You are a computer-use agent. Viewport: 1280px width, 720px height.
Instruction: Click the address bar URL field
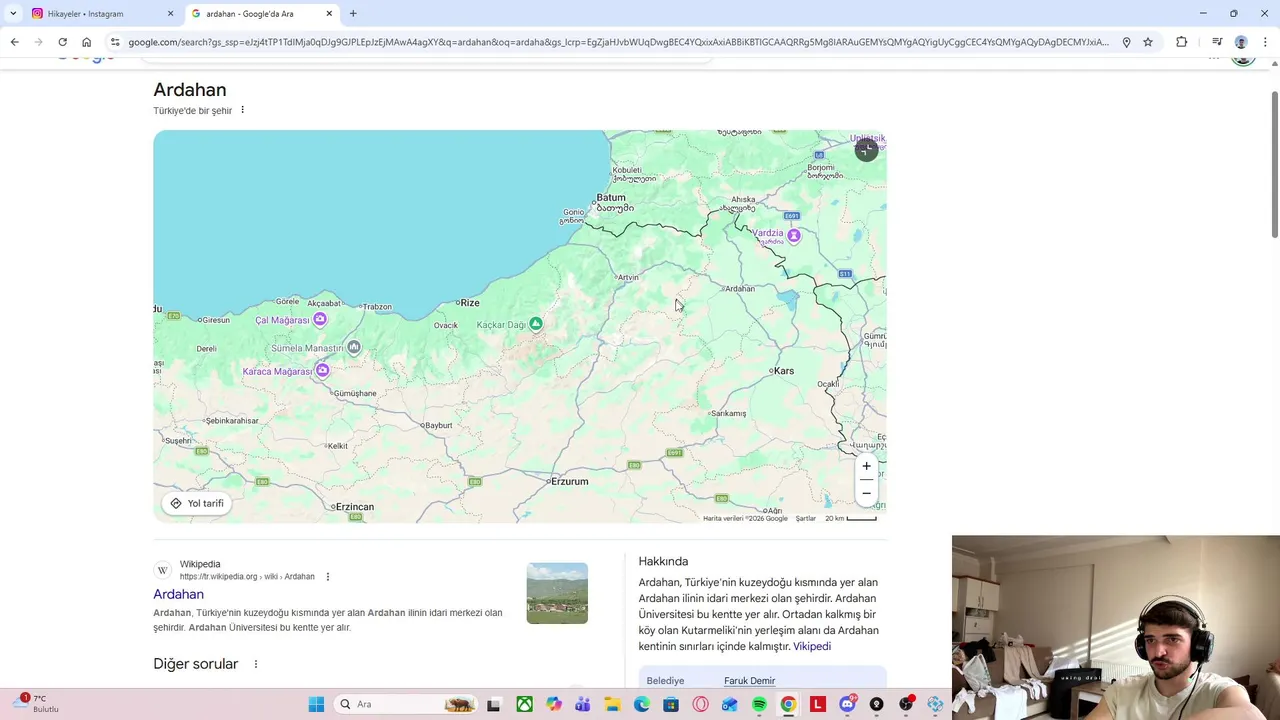tap(618, 42)
